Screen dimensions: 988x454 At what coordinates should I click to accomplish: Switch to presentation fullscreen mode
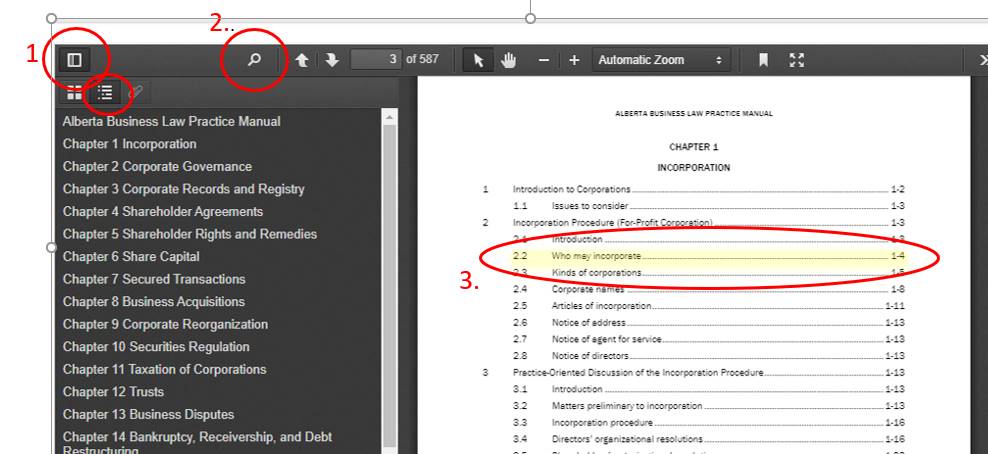tap(796, 60)
